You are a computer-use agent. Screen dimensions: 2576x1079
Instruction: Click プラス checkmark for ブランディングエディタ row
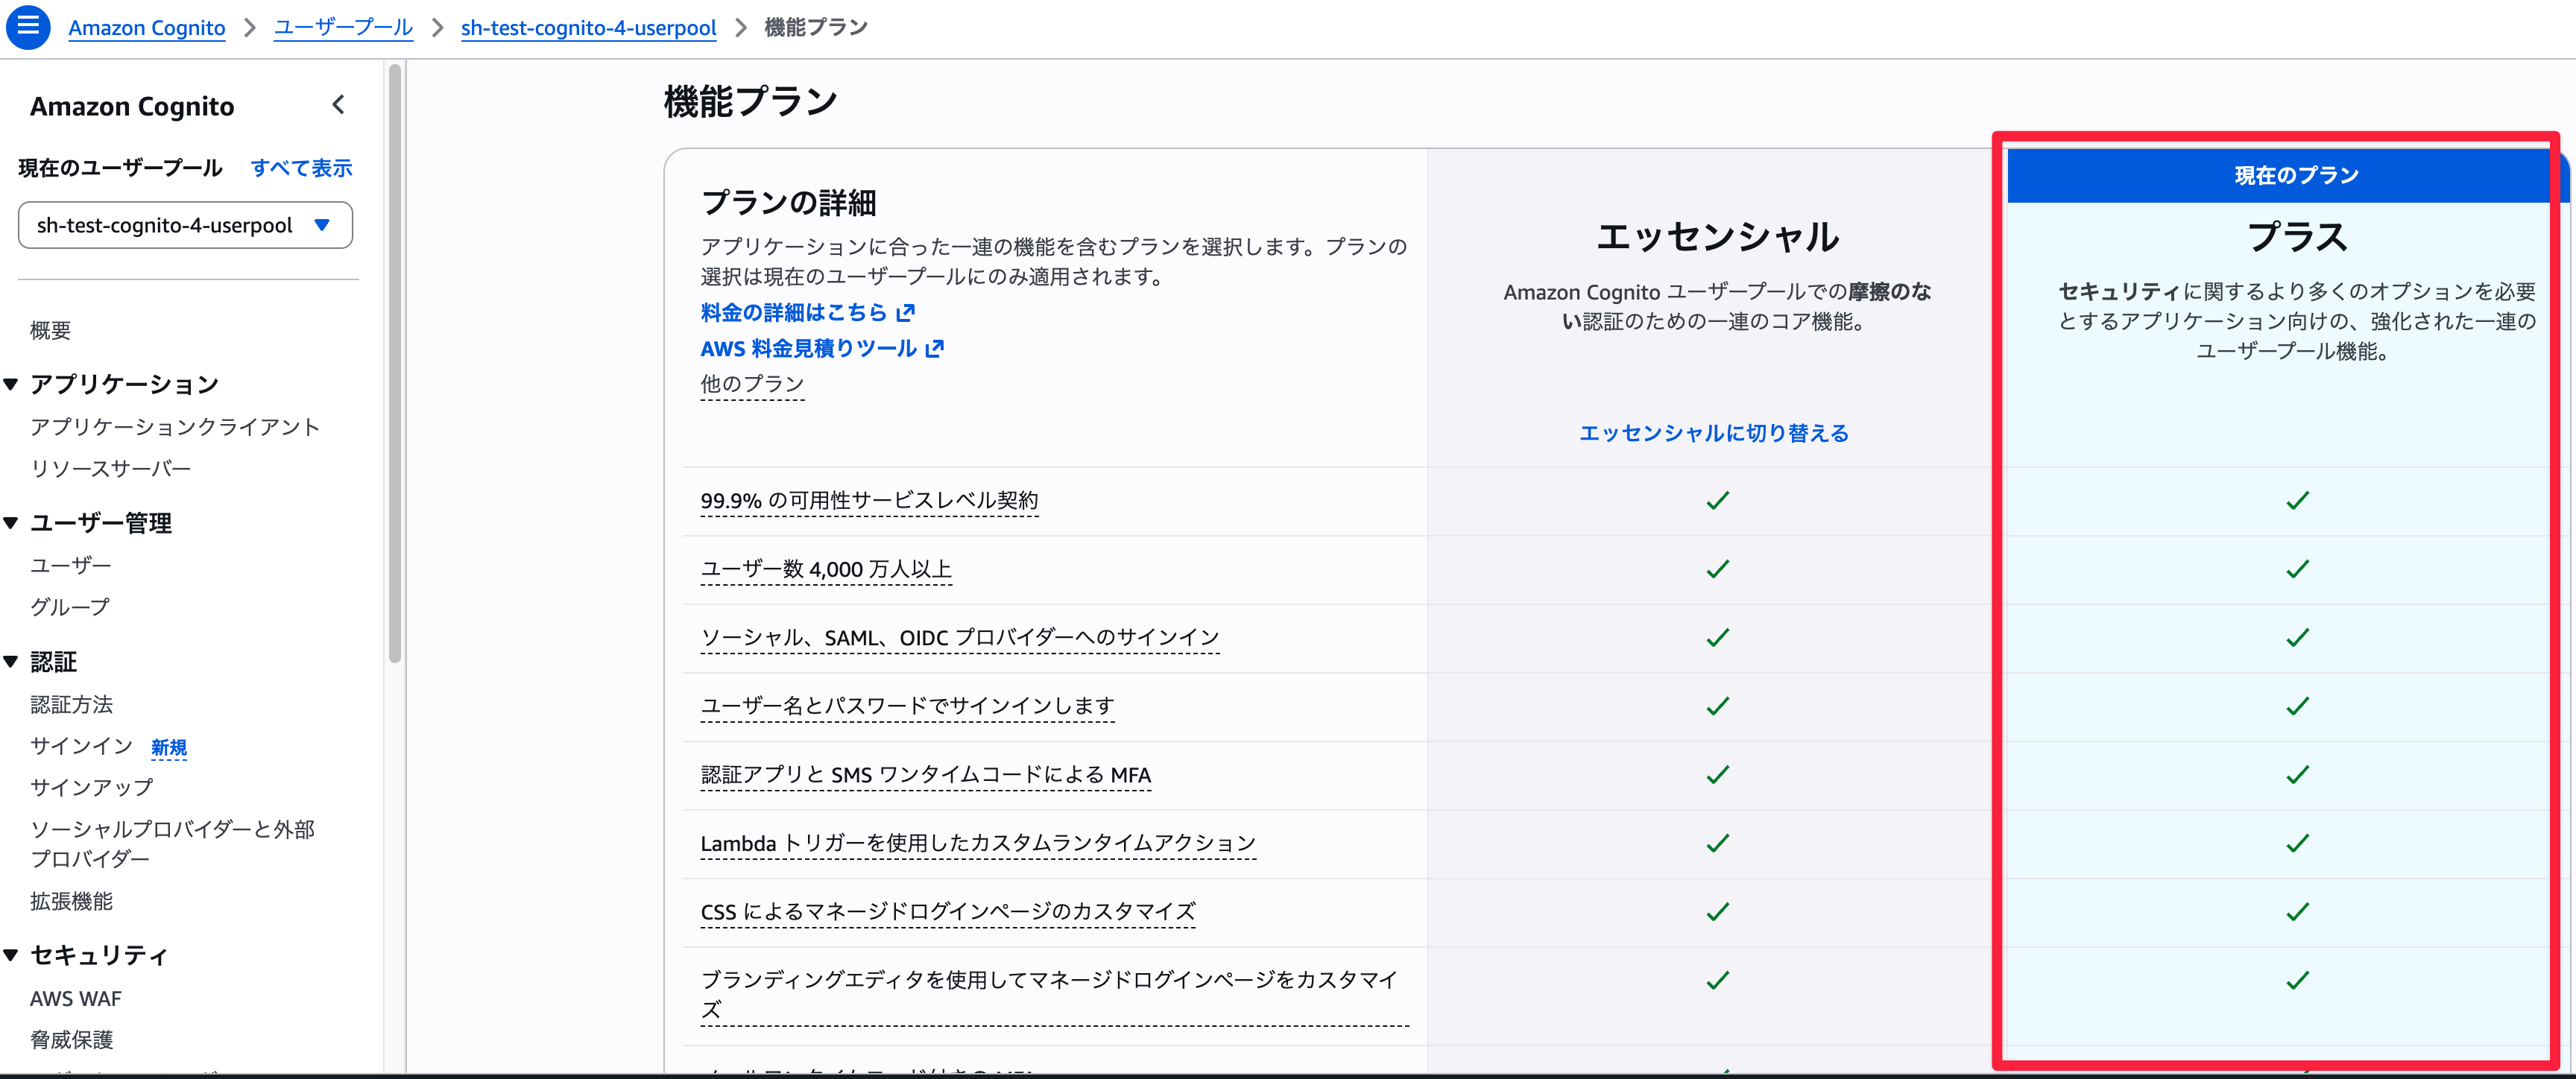point(2297,981)
